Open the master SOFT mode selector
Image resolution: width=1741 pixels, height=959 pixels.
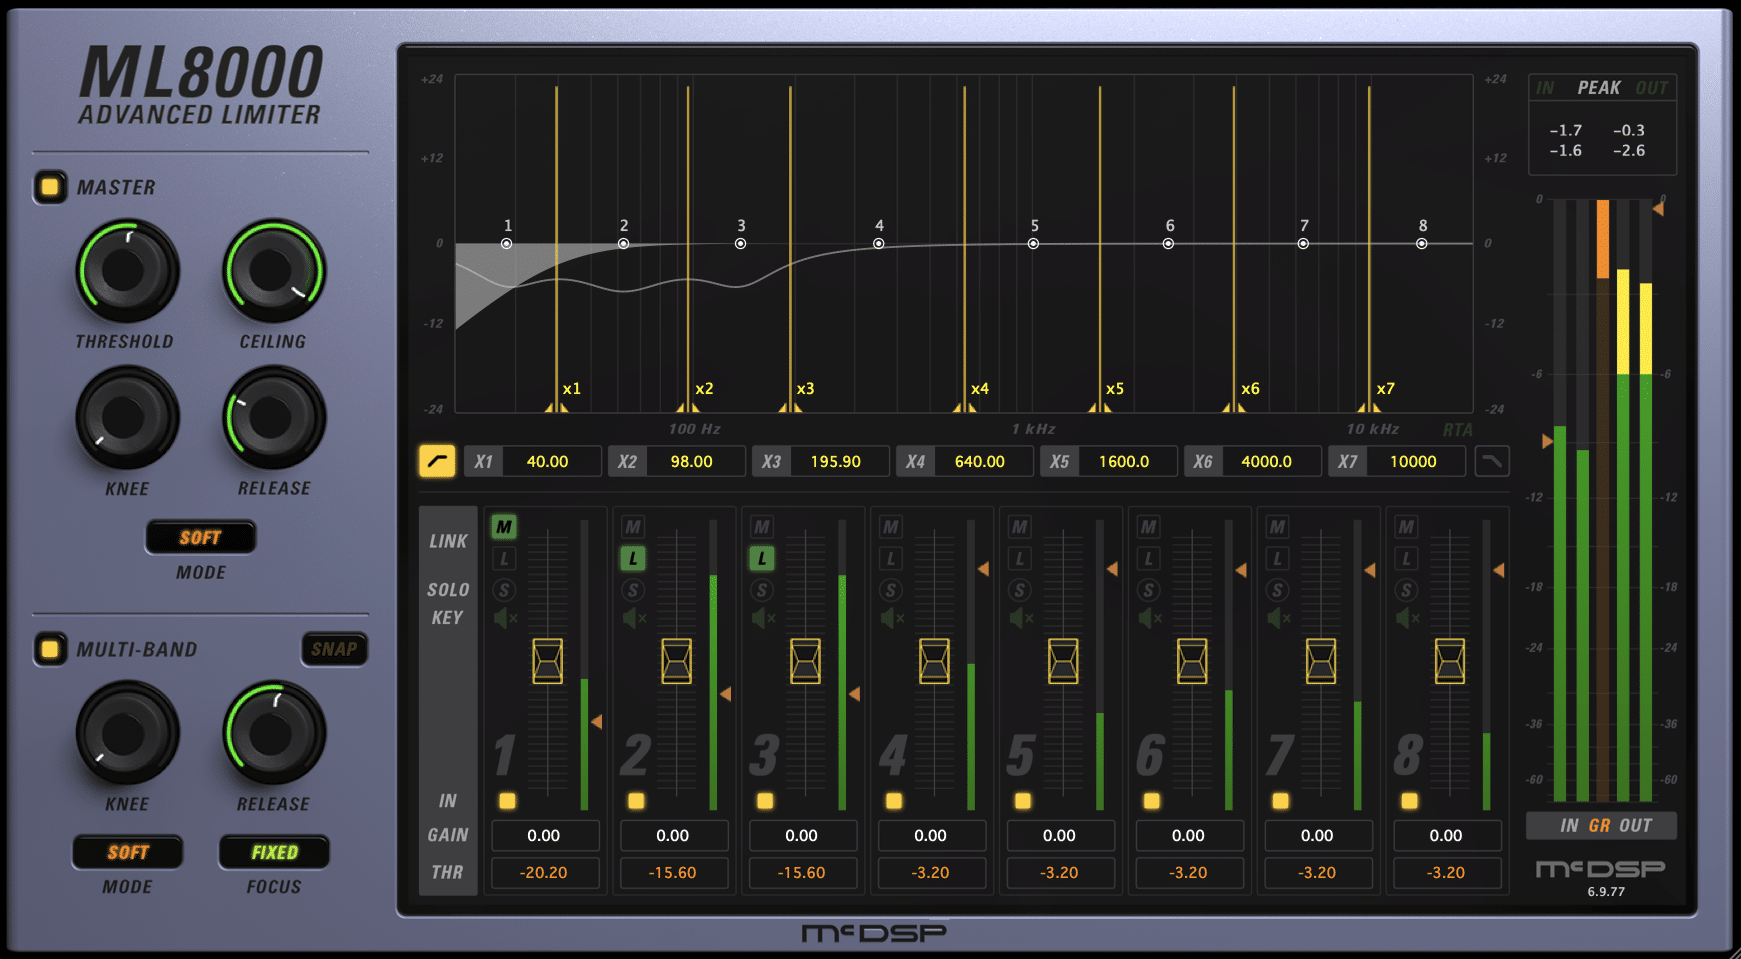201,538
